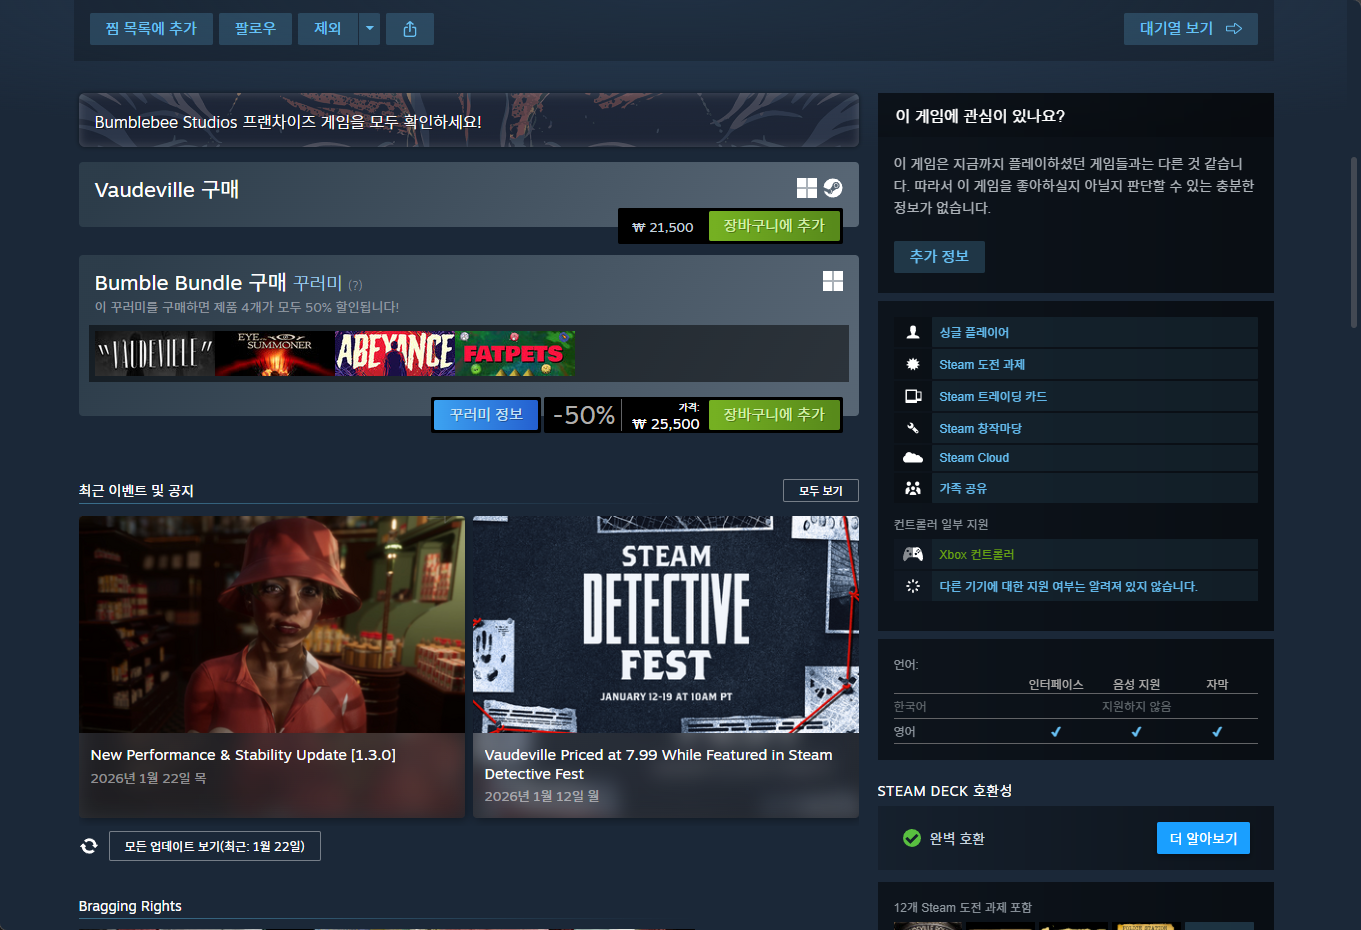Follow the game with 팔로우 button
Screen dimensions: 1361x930
(255, 29)
